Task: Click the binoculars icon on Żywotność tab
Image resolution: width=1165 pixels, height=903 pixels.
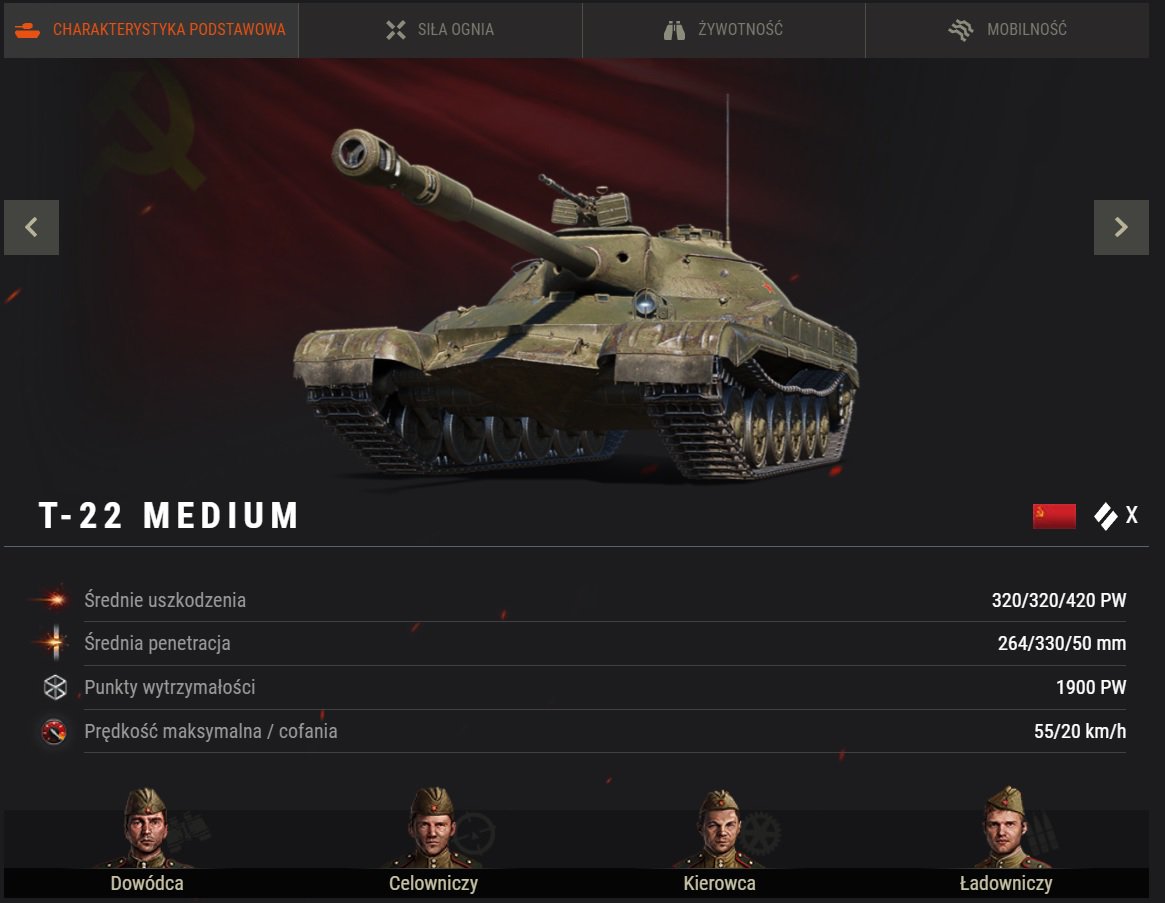Action: tap(674, 30)
